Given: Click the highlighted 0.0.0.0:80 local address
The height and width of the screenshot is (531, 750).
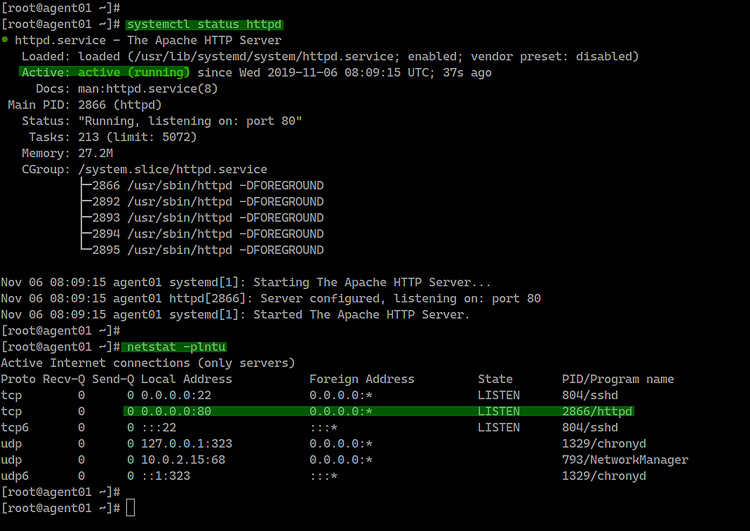Looking at the screenshot, I should point(170,411).
